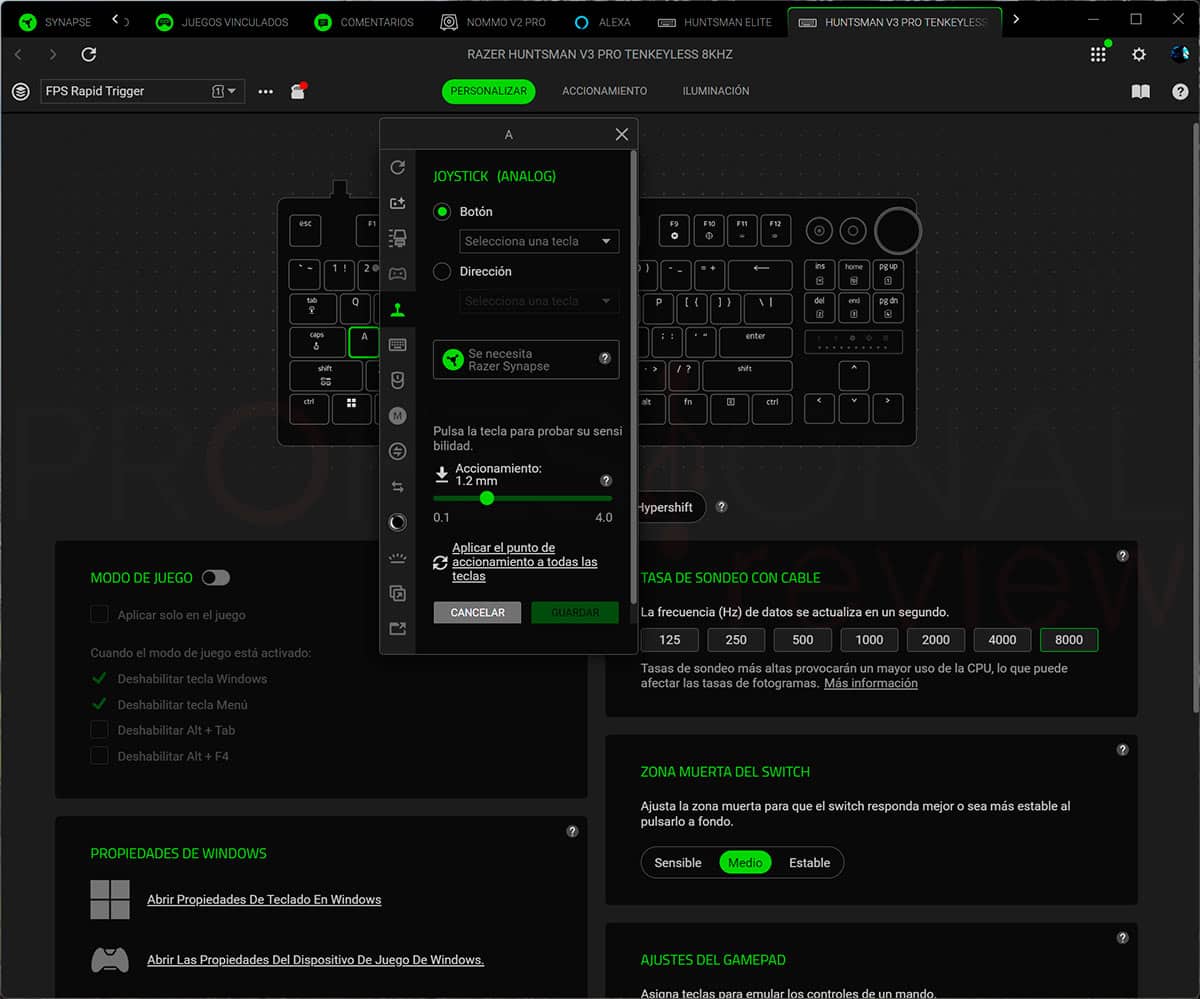1200x999 pixels.
Task: Open the help question mark in top bar
Action: (x=1180, y=91)
